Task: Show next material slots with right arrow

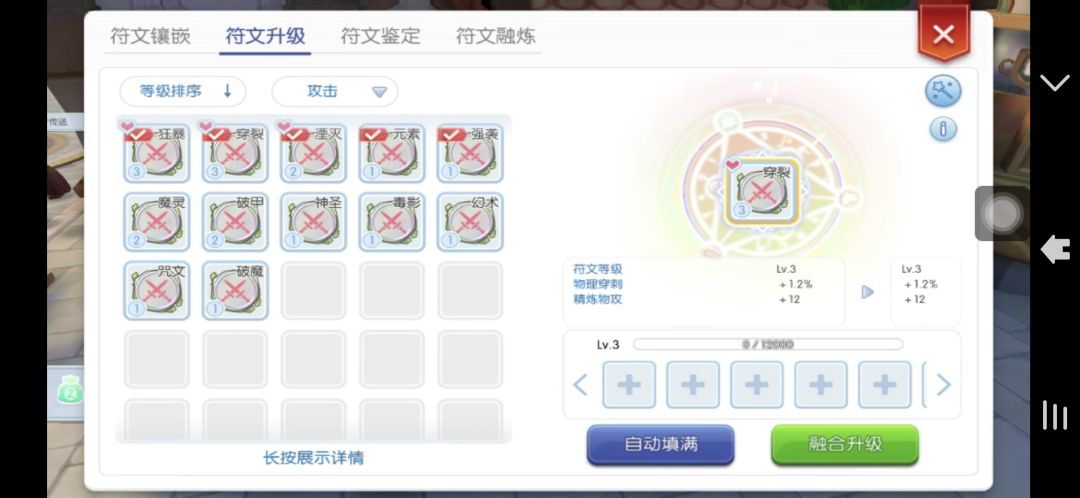Action: pos(944,385)
